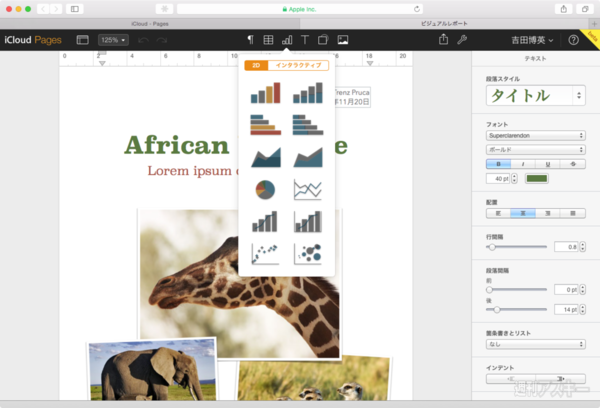600x408 pixels.
Task: Click the undo arrow in toolbar
Action: click(x=143, y=40)
